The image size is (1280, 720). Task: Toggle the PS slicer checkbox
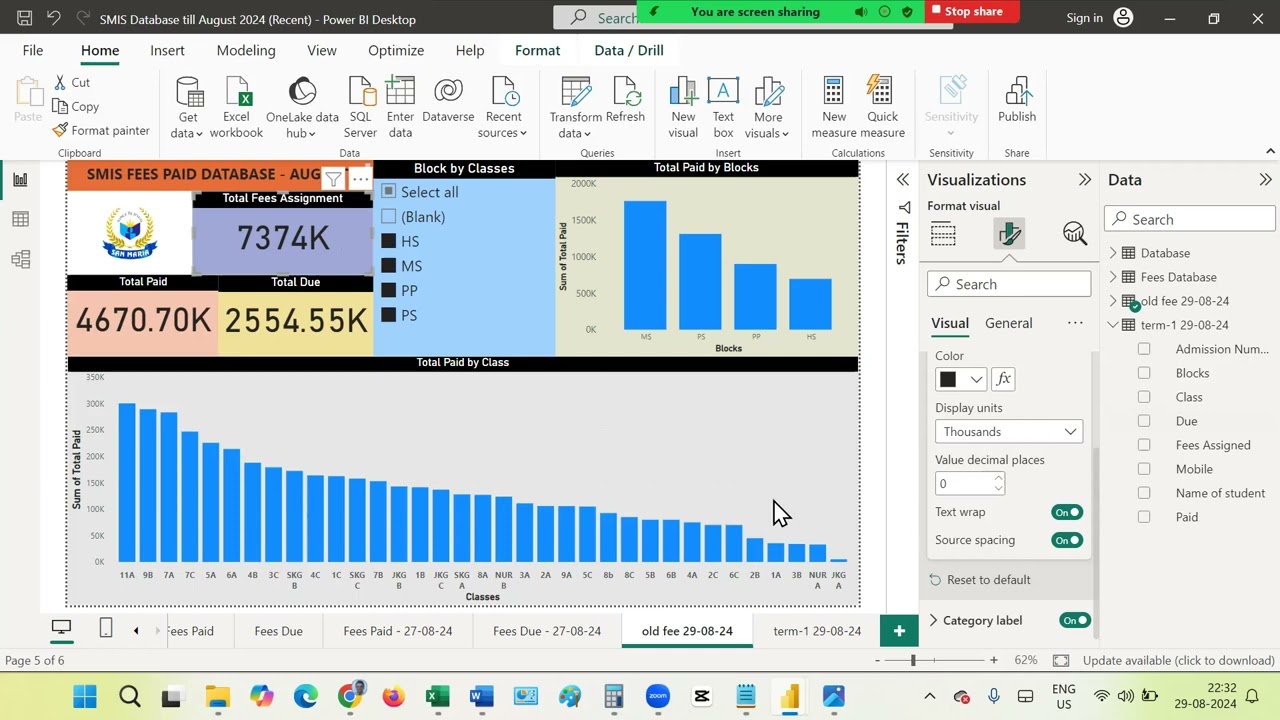(389, 315)
